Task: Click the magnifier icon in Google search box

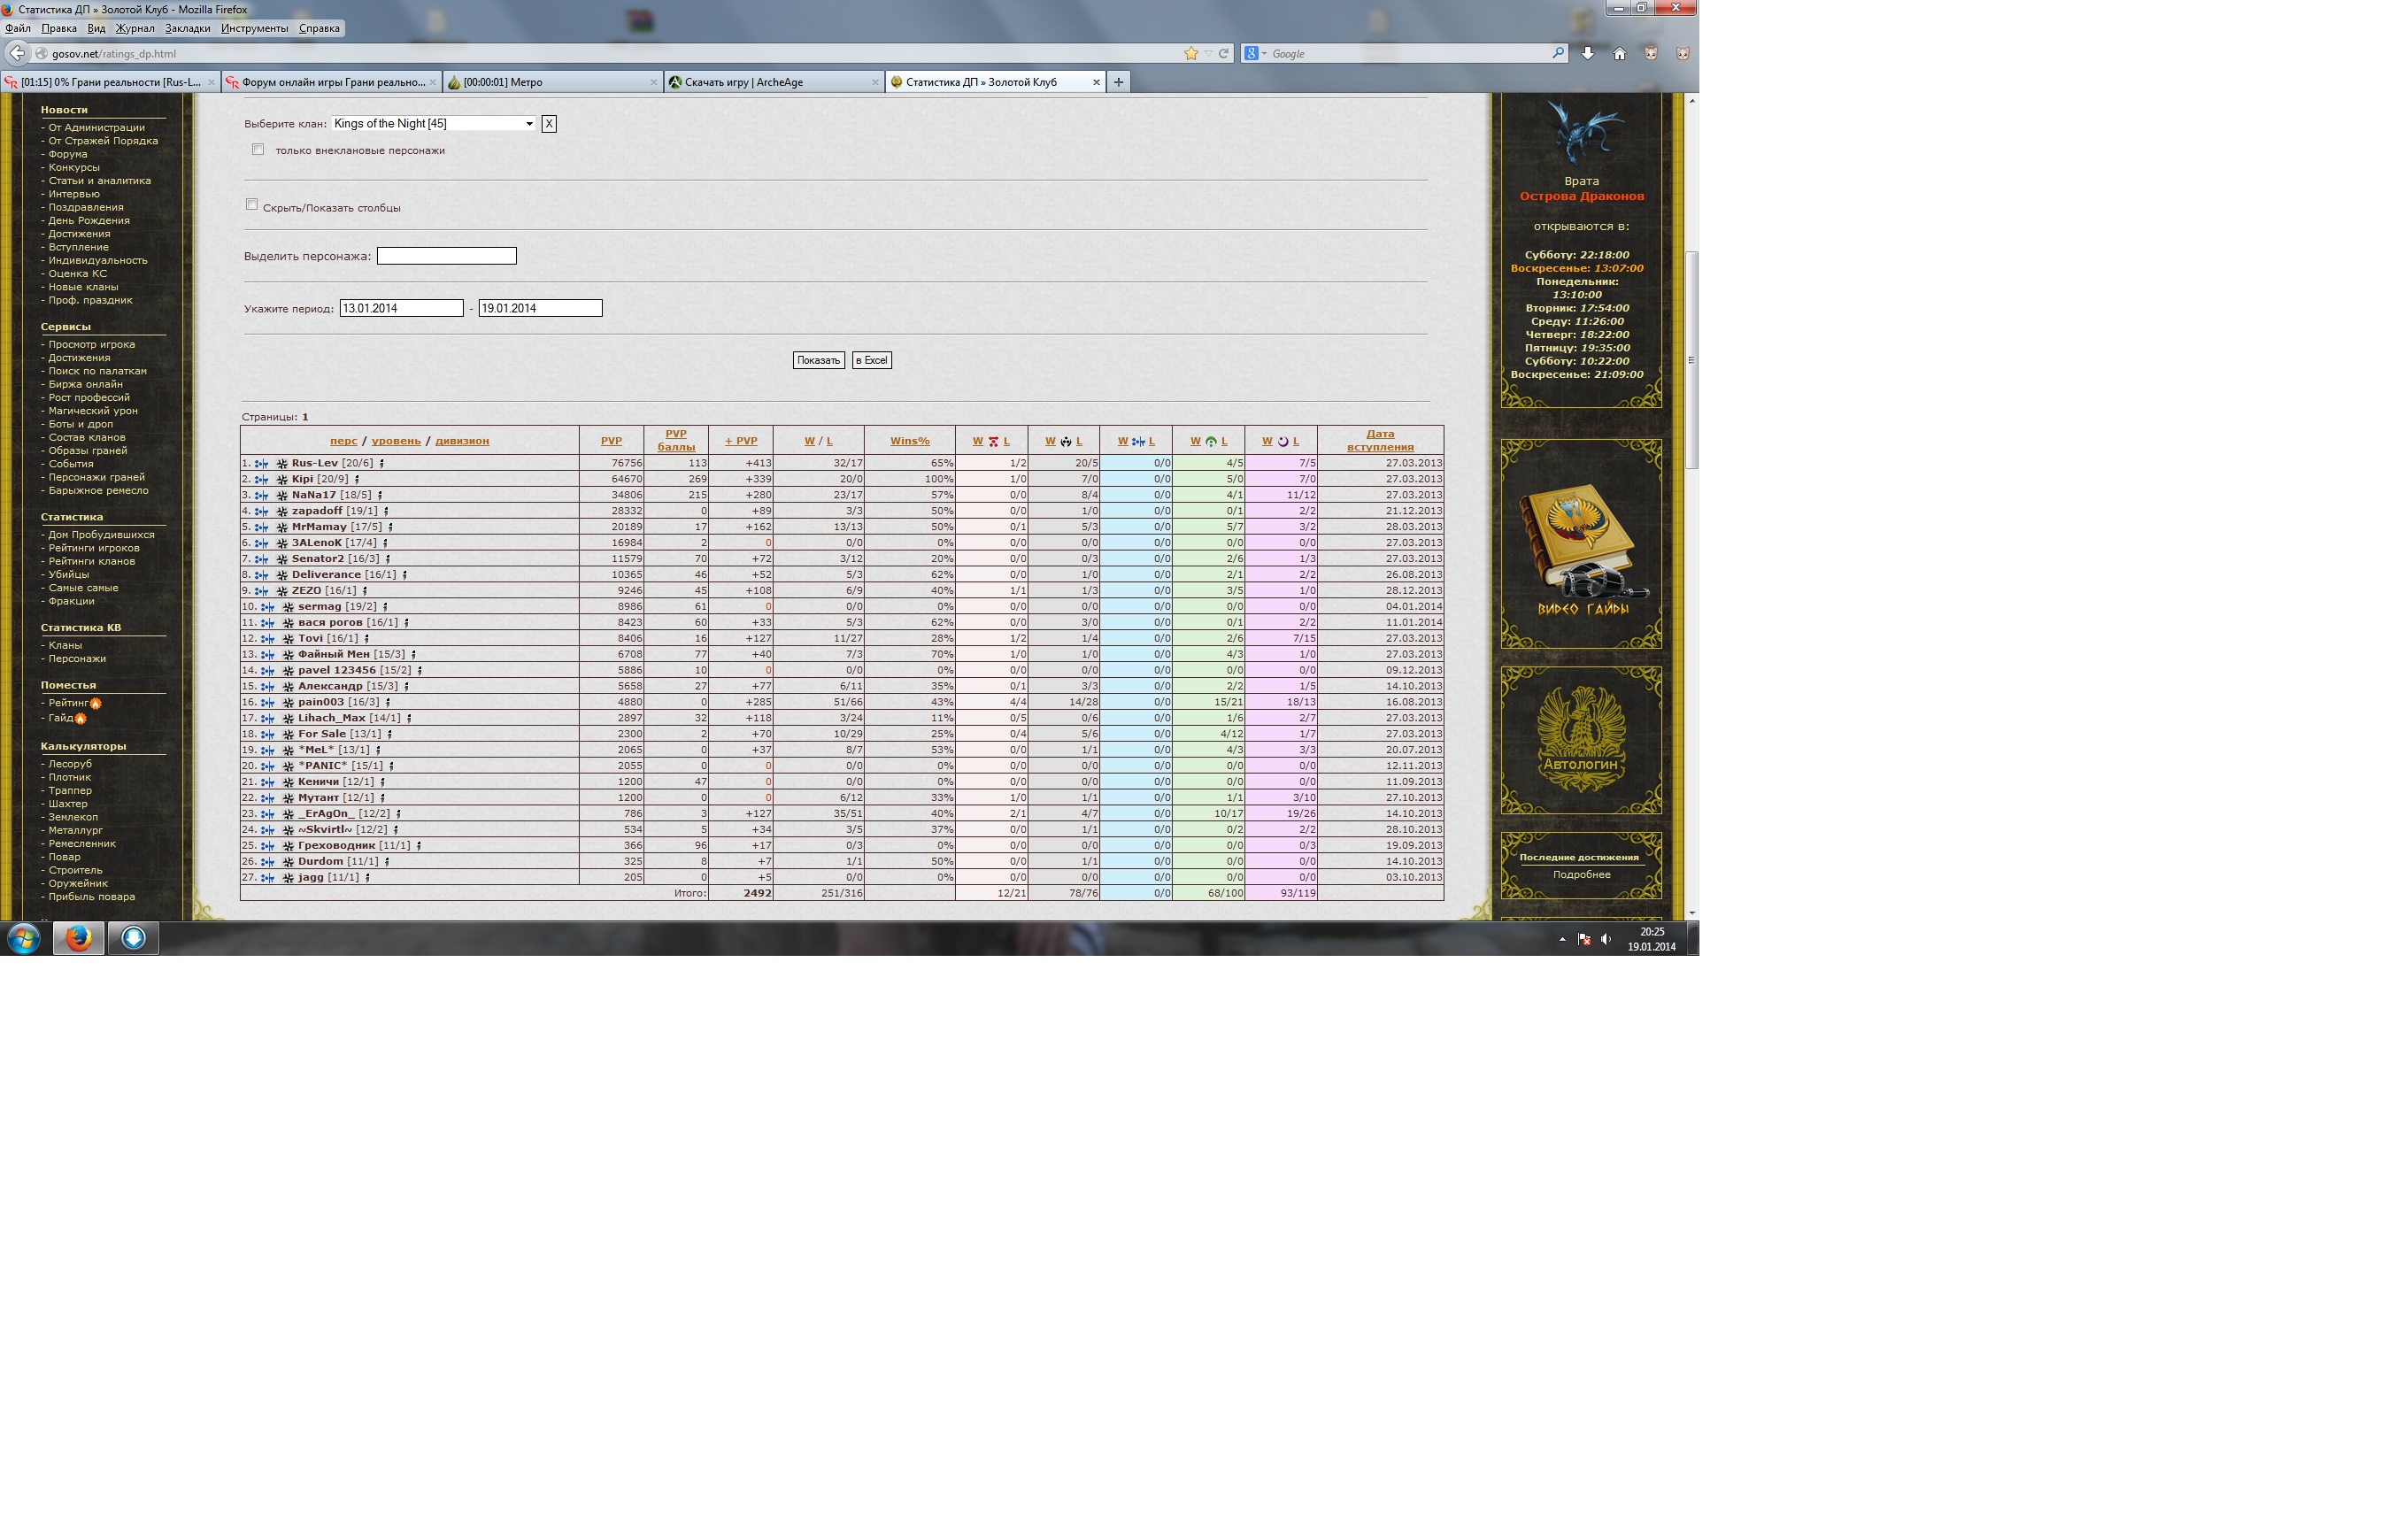Action: [x=1557, y=54]
